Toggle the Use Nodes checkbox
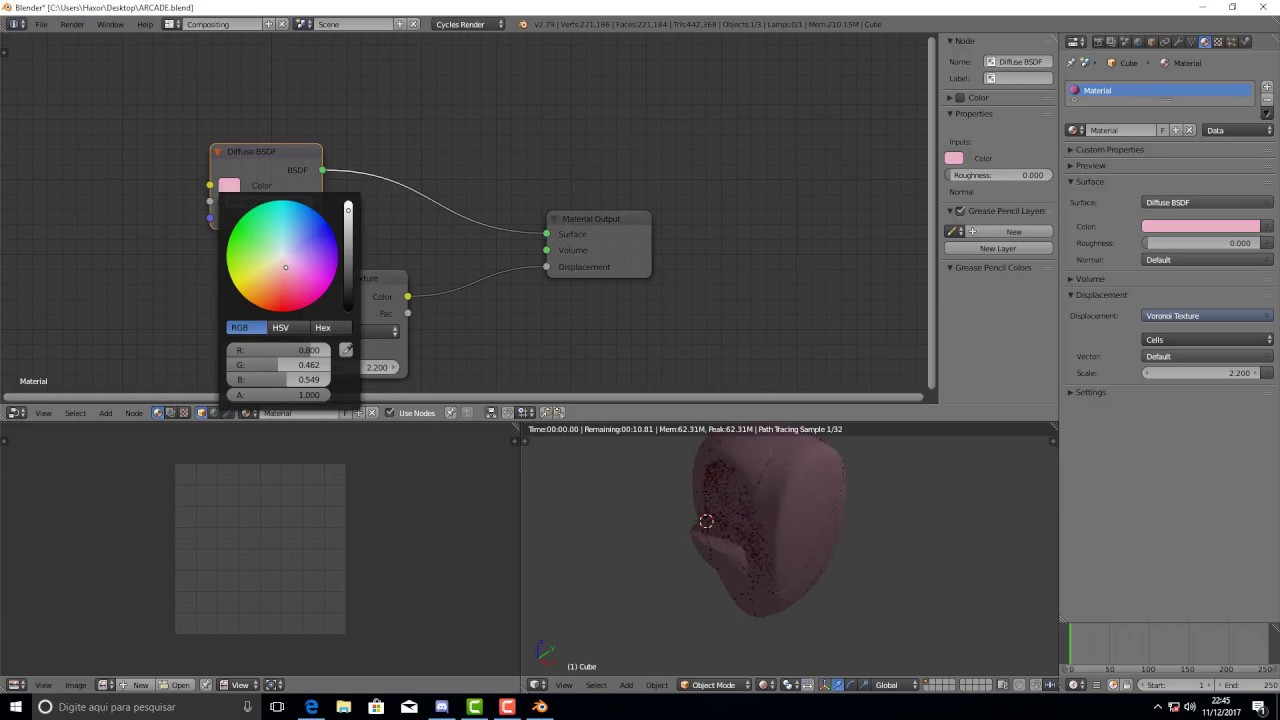Image resolution: width=1280 pixels, height=720 pixels. [x=390, y=413]
